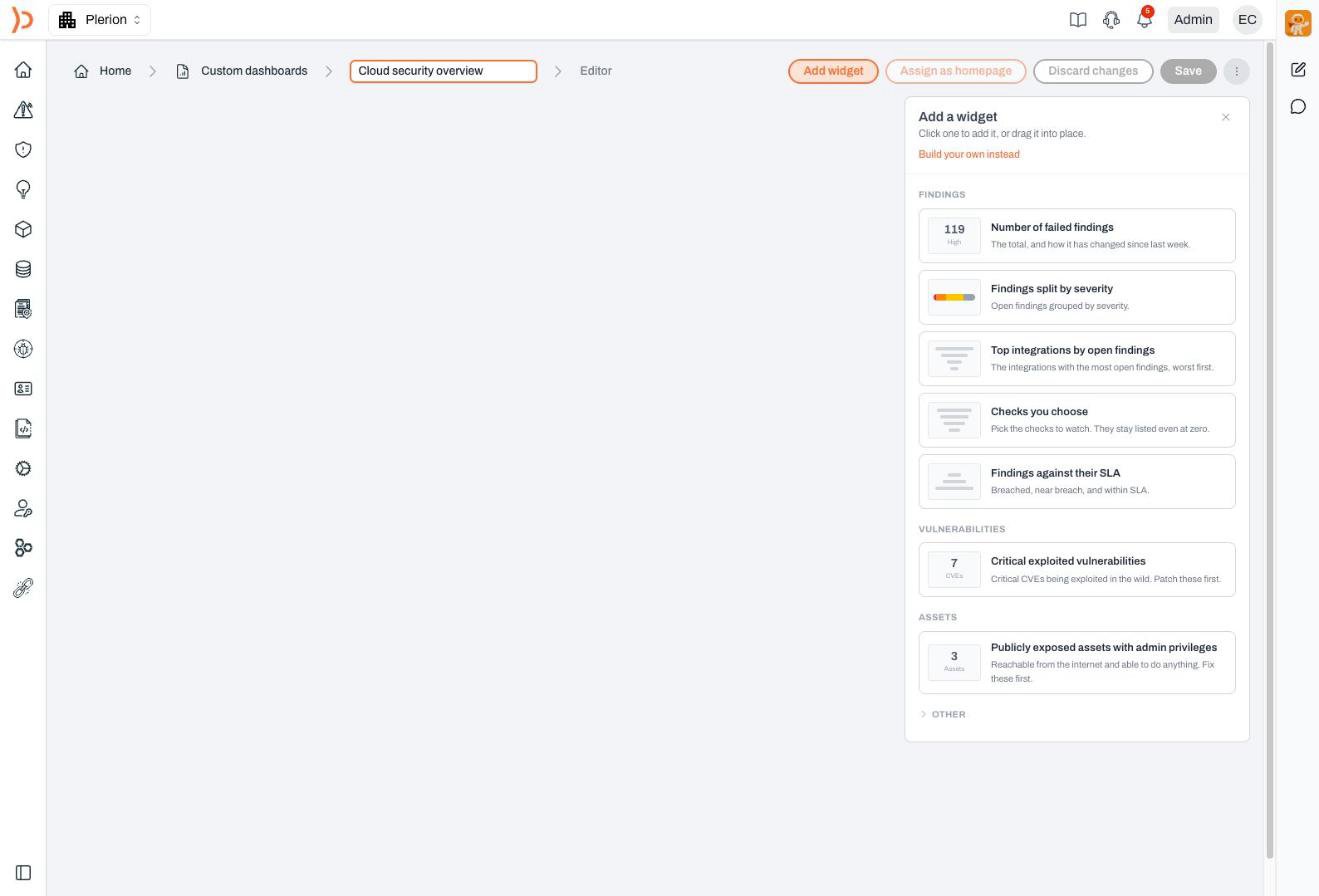Screen dimensions: 1319x896
Task: Open the EC user avatar menu
Action: coord(1247,20)
